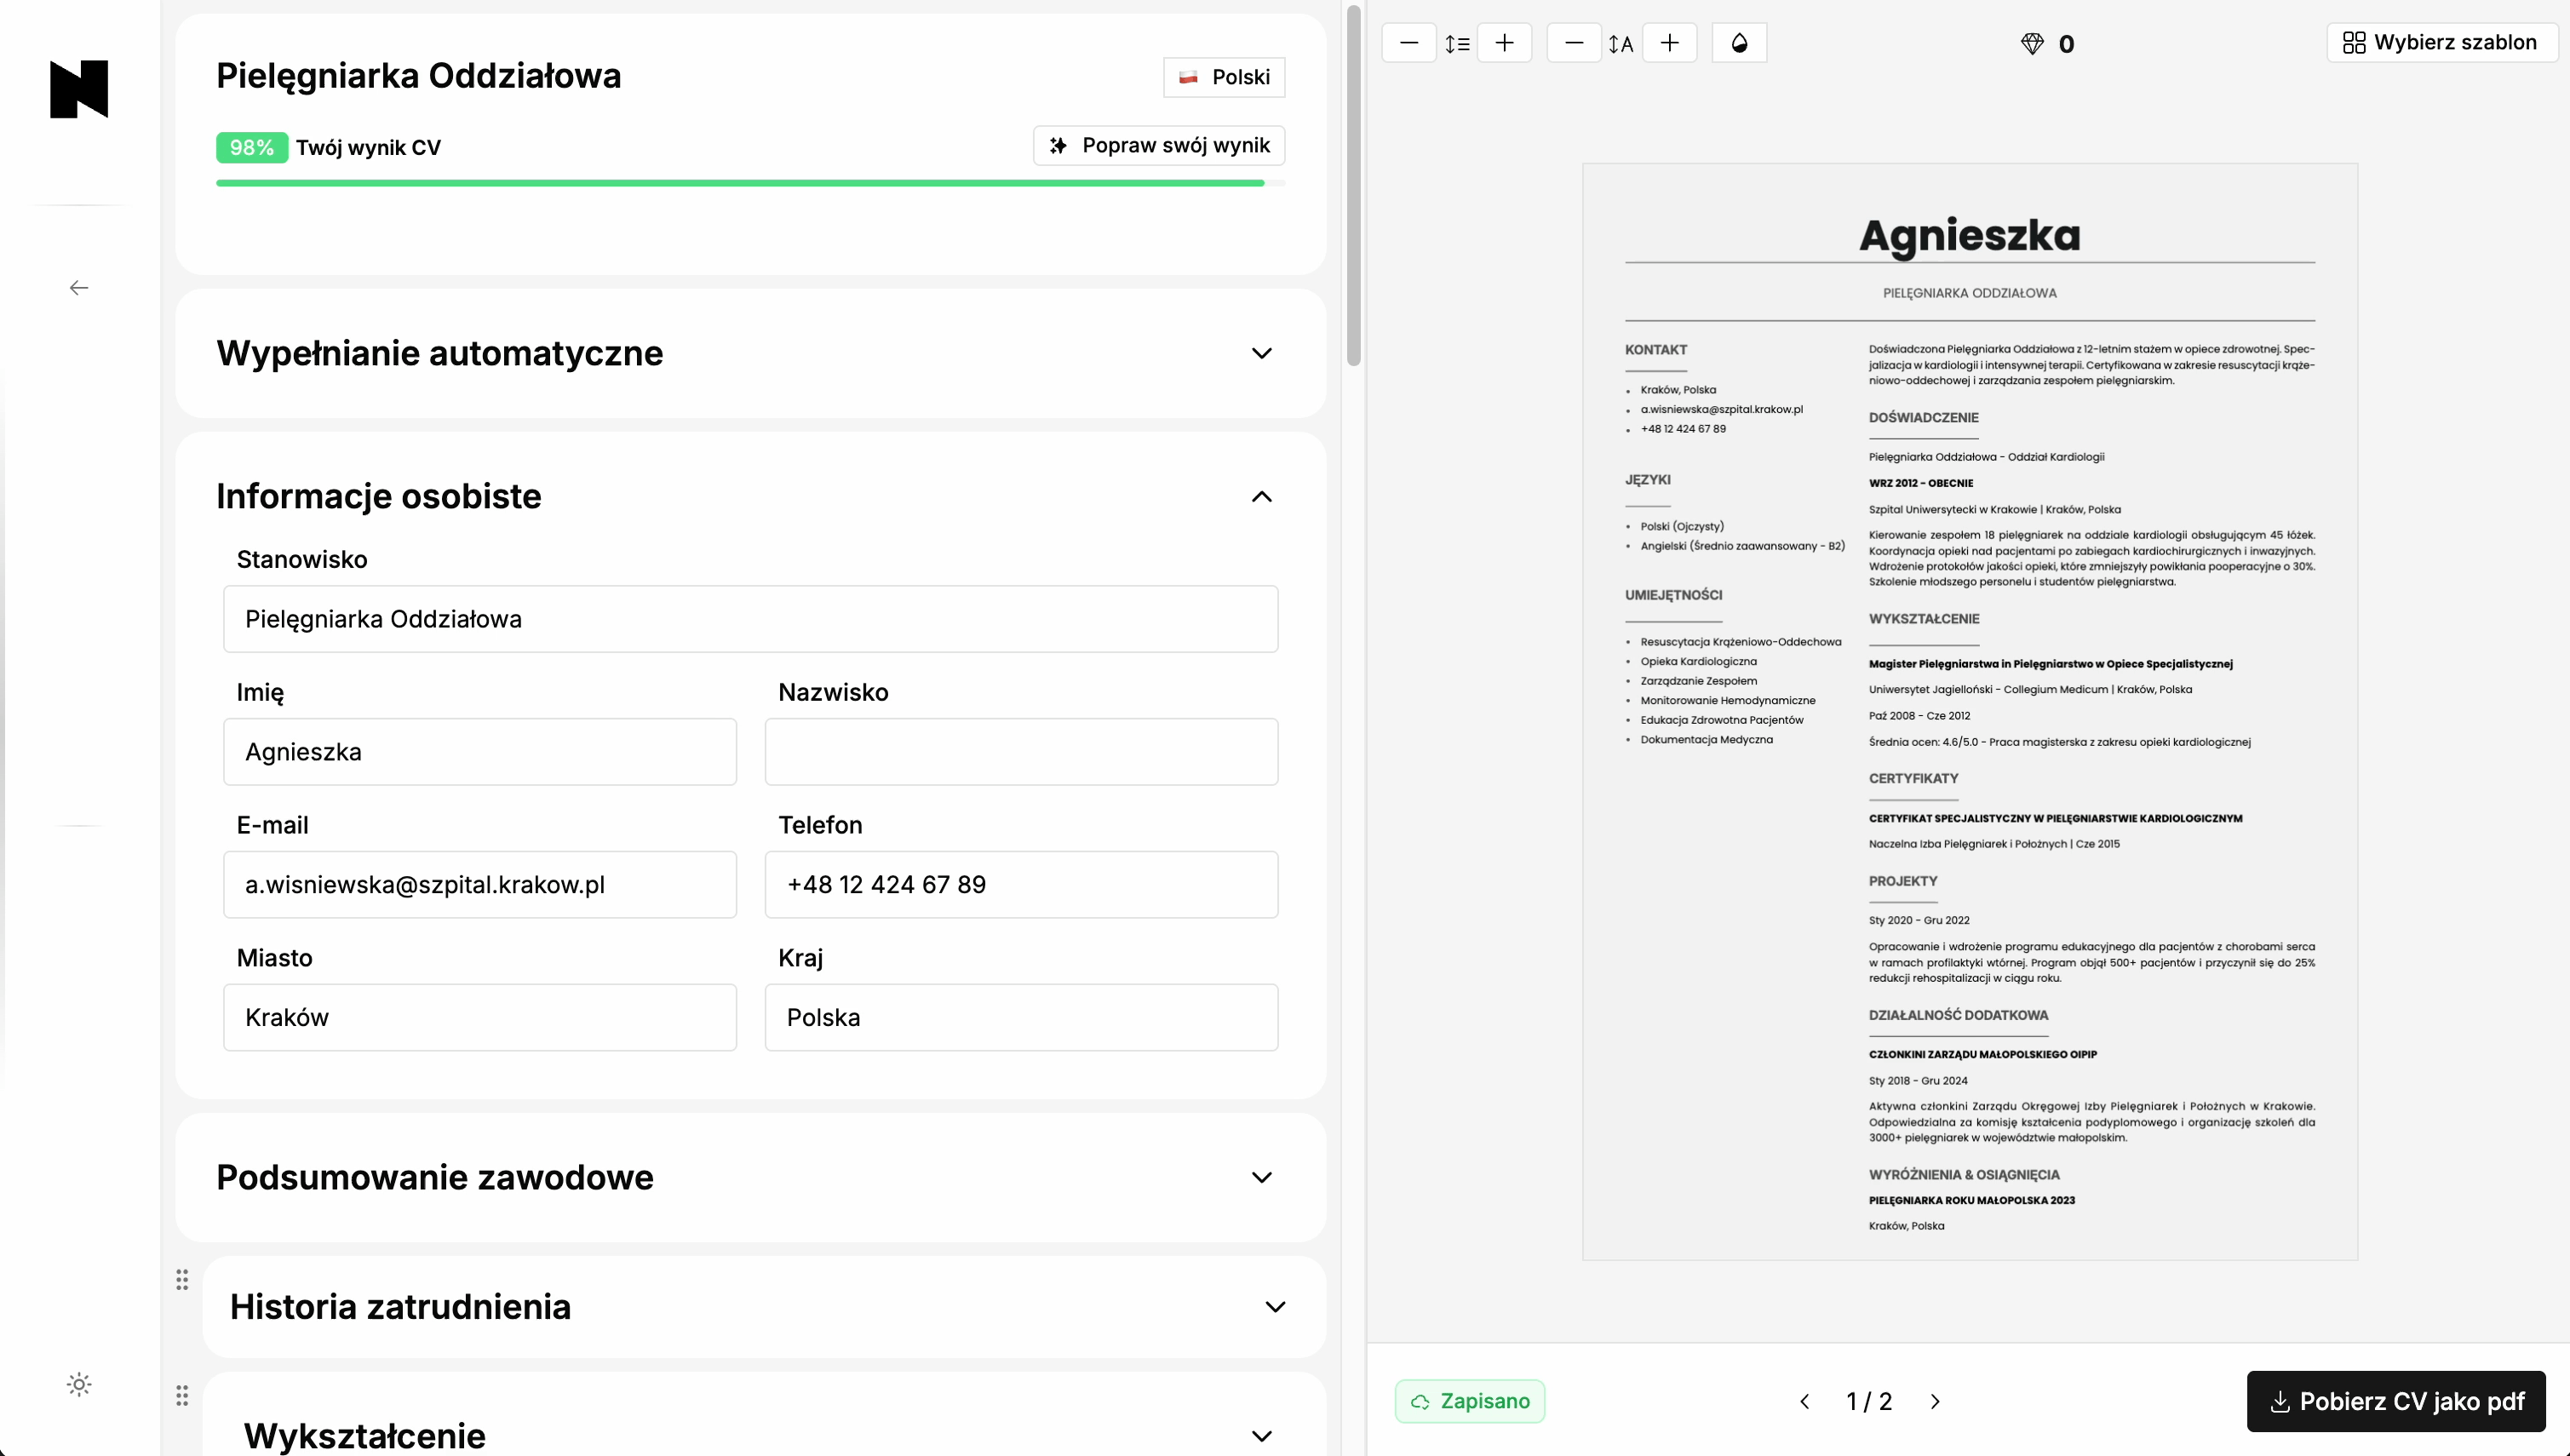The image size is (2570, 1456).
Task: Increase line spacing with plus button
Action: coord(1504,43)
